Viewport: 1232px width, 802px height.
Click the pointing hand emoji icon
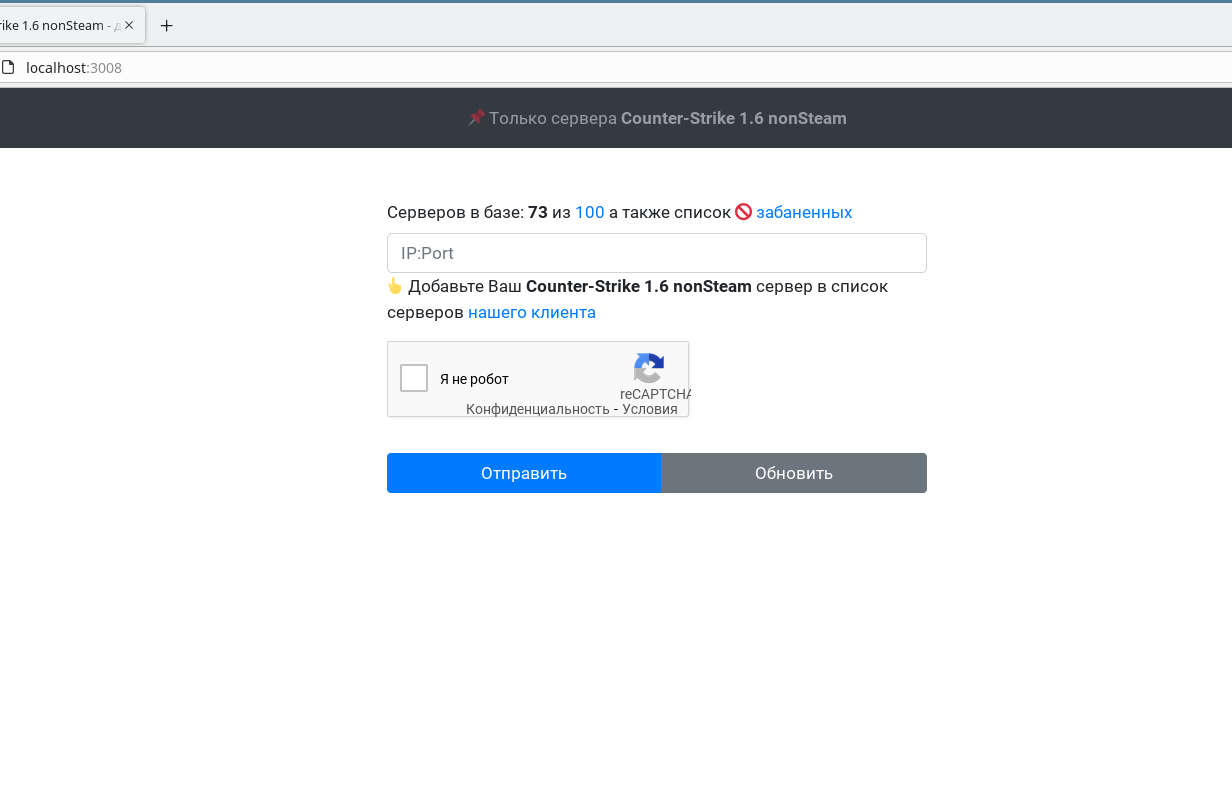click(395, 286)
